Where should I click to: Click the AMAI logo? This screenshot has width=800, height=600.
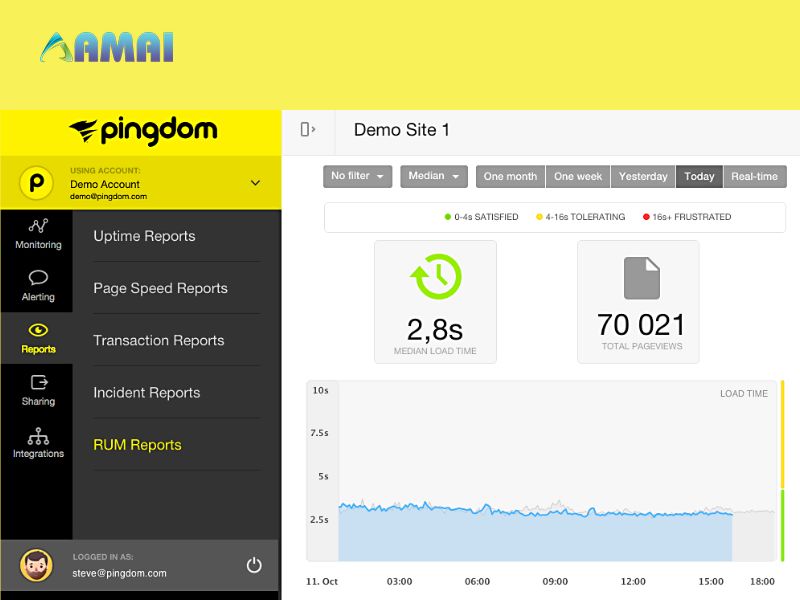pyautogui.click(x=107, y=47)
